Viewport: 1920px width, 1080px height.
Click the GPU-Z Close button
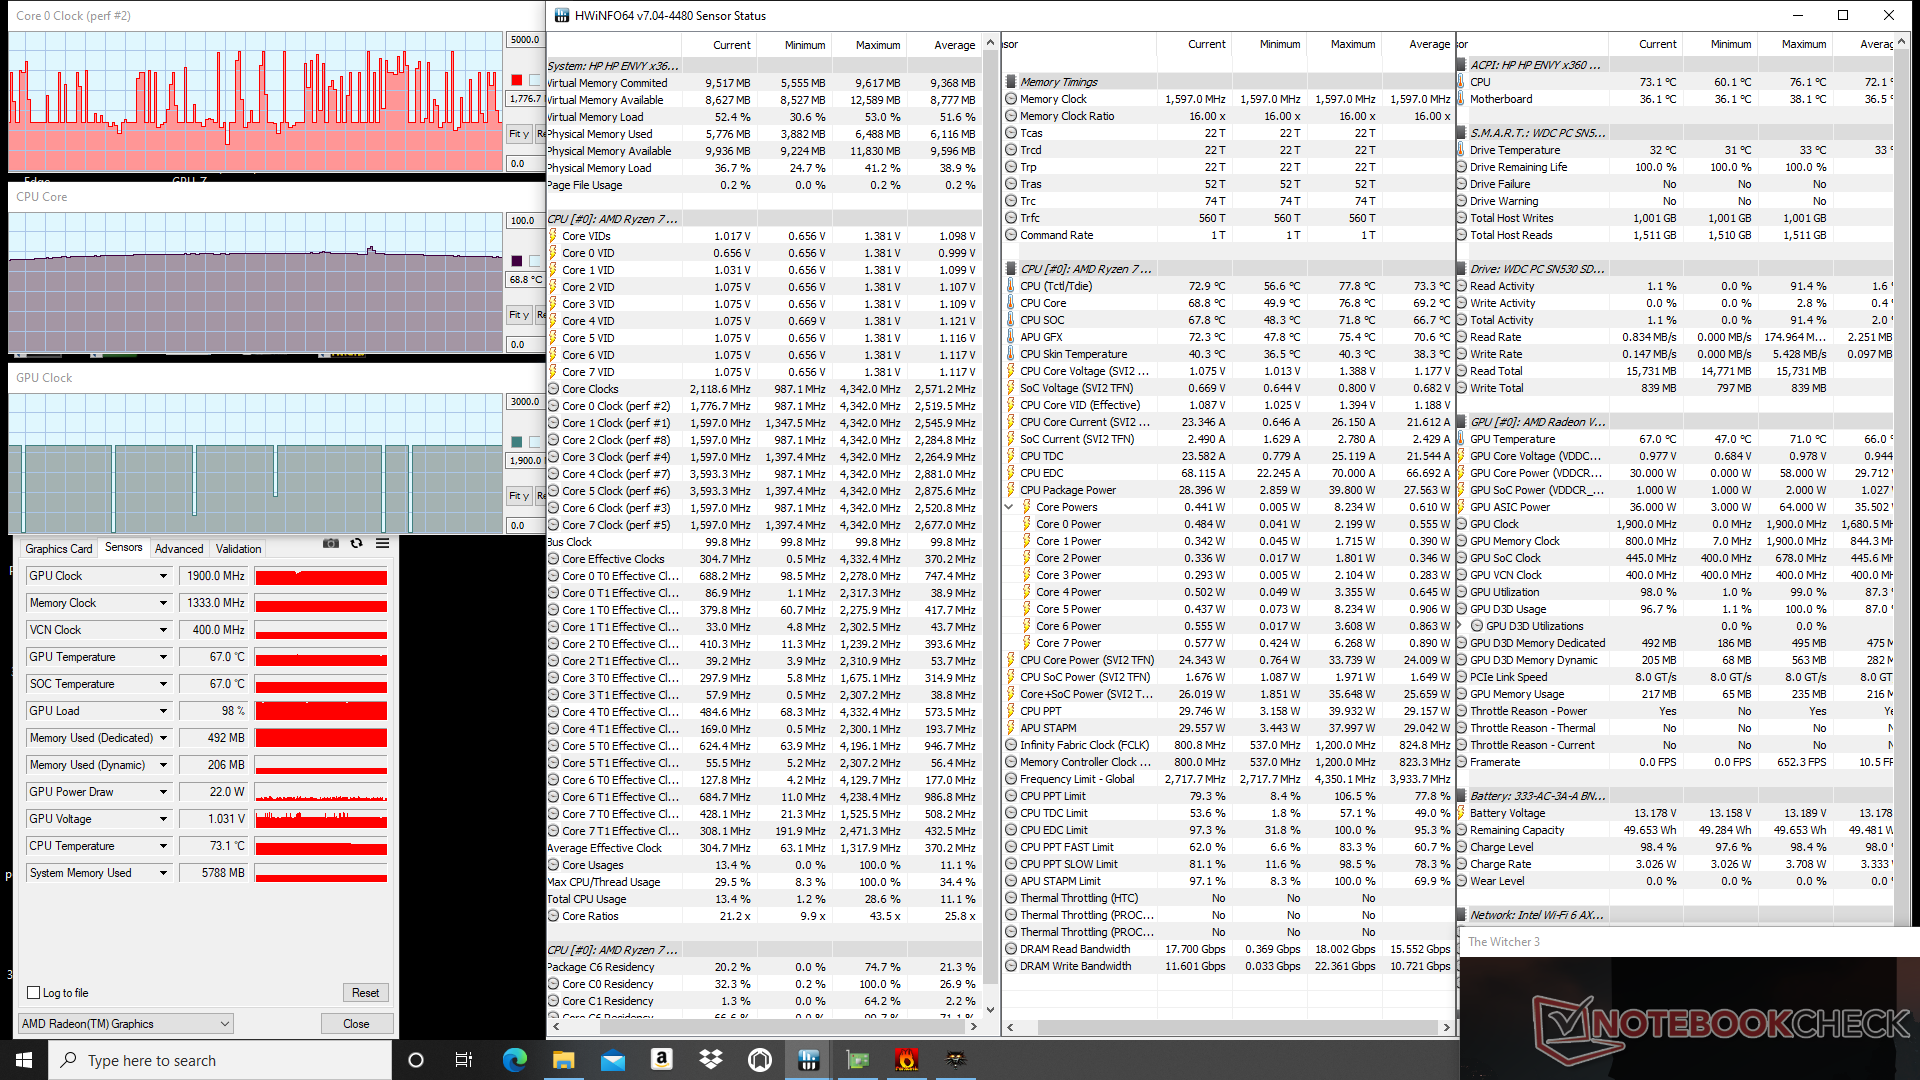click(x=356, y=1024)
